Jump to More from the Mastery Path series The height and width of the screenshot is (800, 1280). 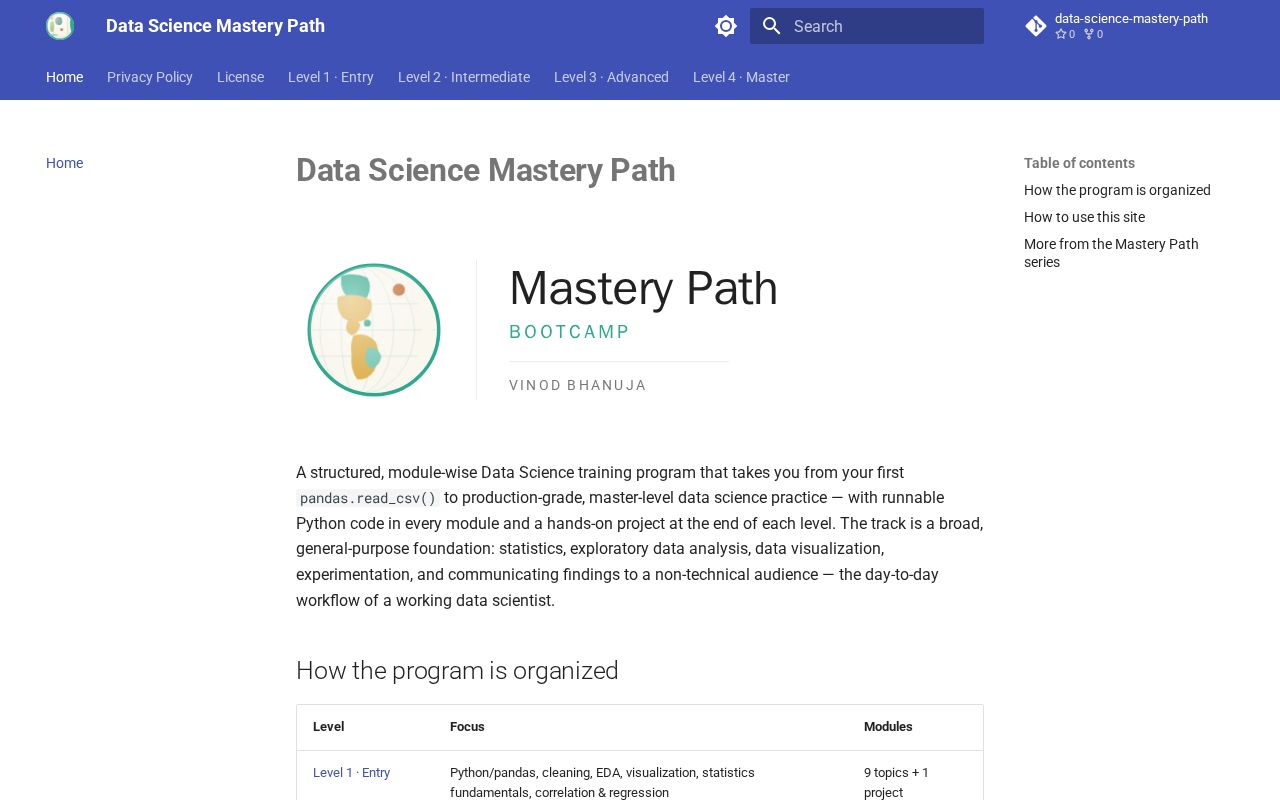coord(1111,253)
